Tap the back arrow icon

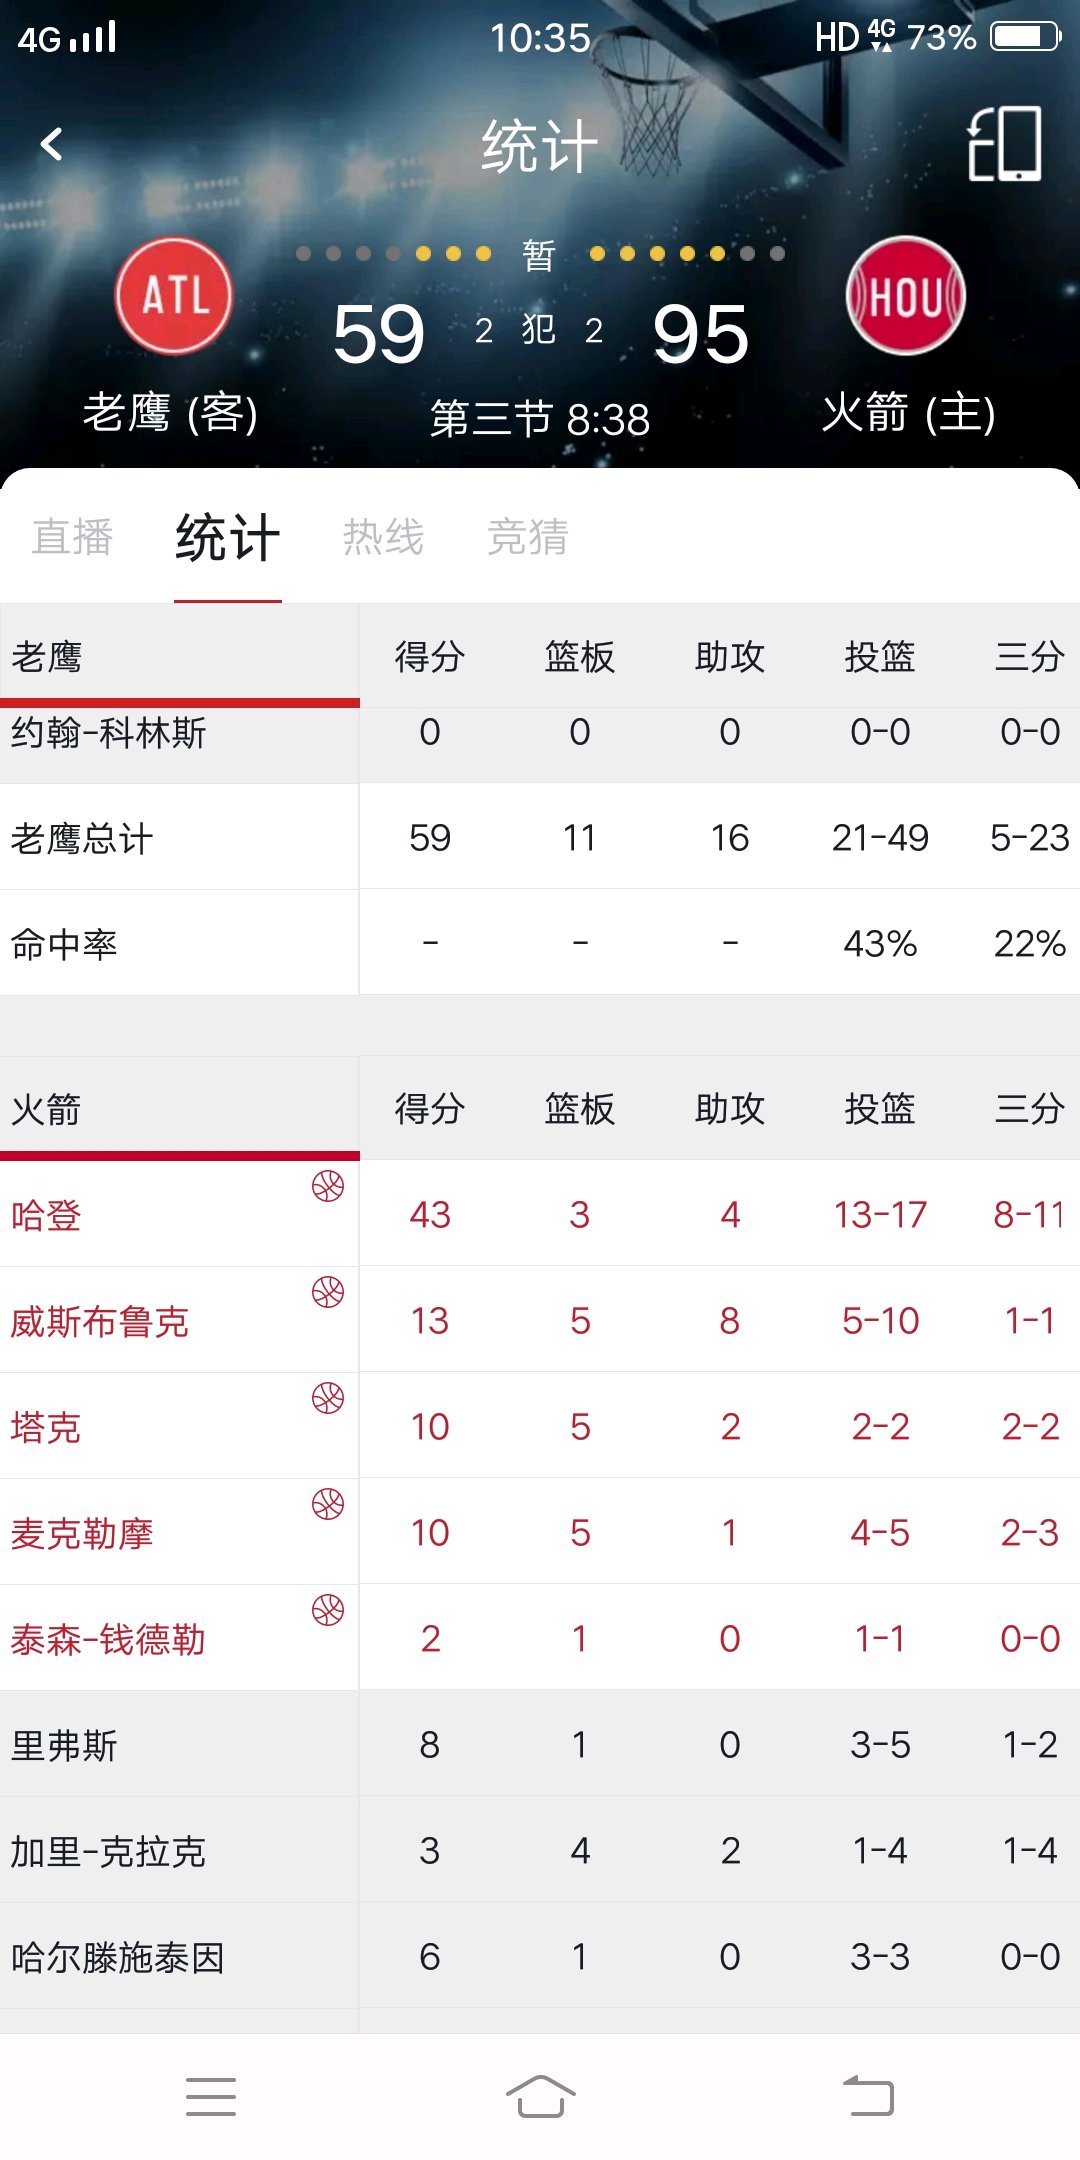51,144
